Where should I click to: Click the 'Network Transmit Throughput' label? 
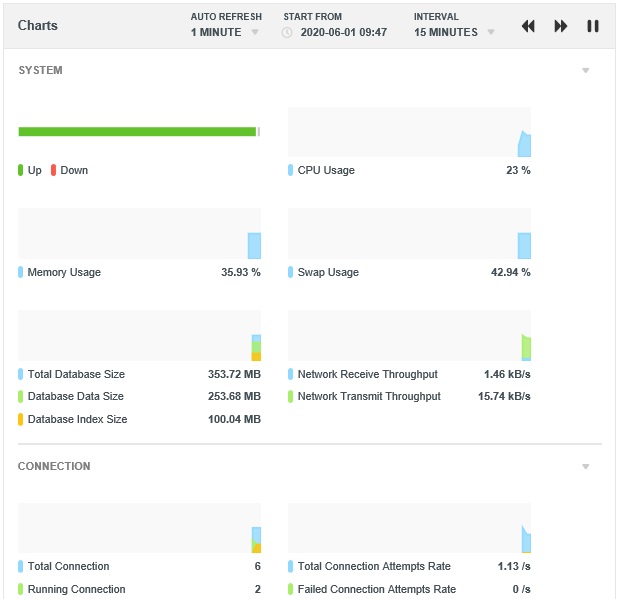(369, 396)
